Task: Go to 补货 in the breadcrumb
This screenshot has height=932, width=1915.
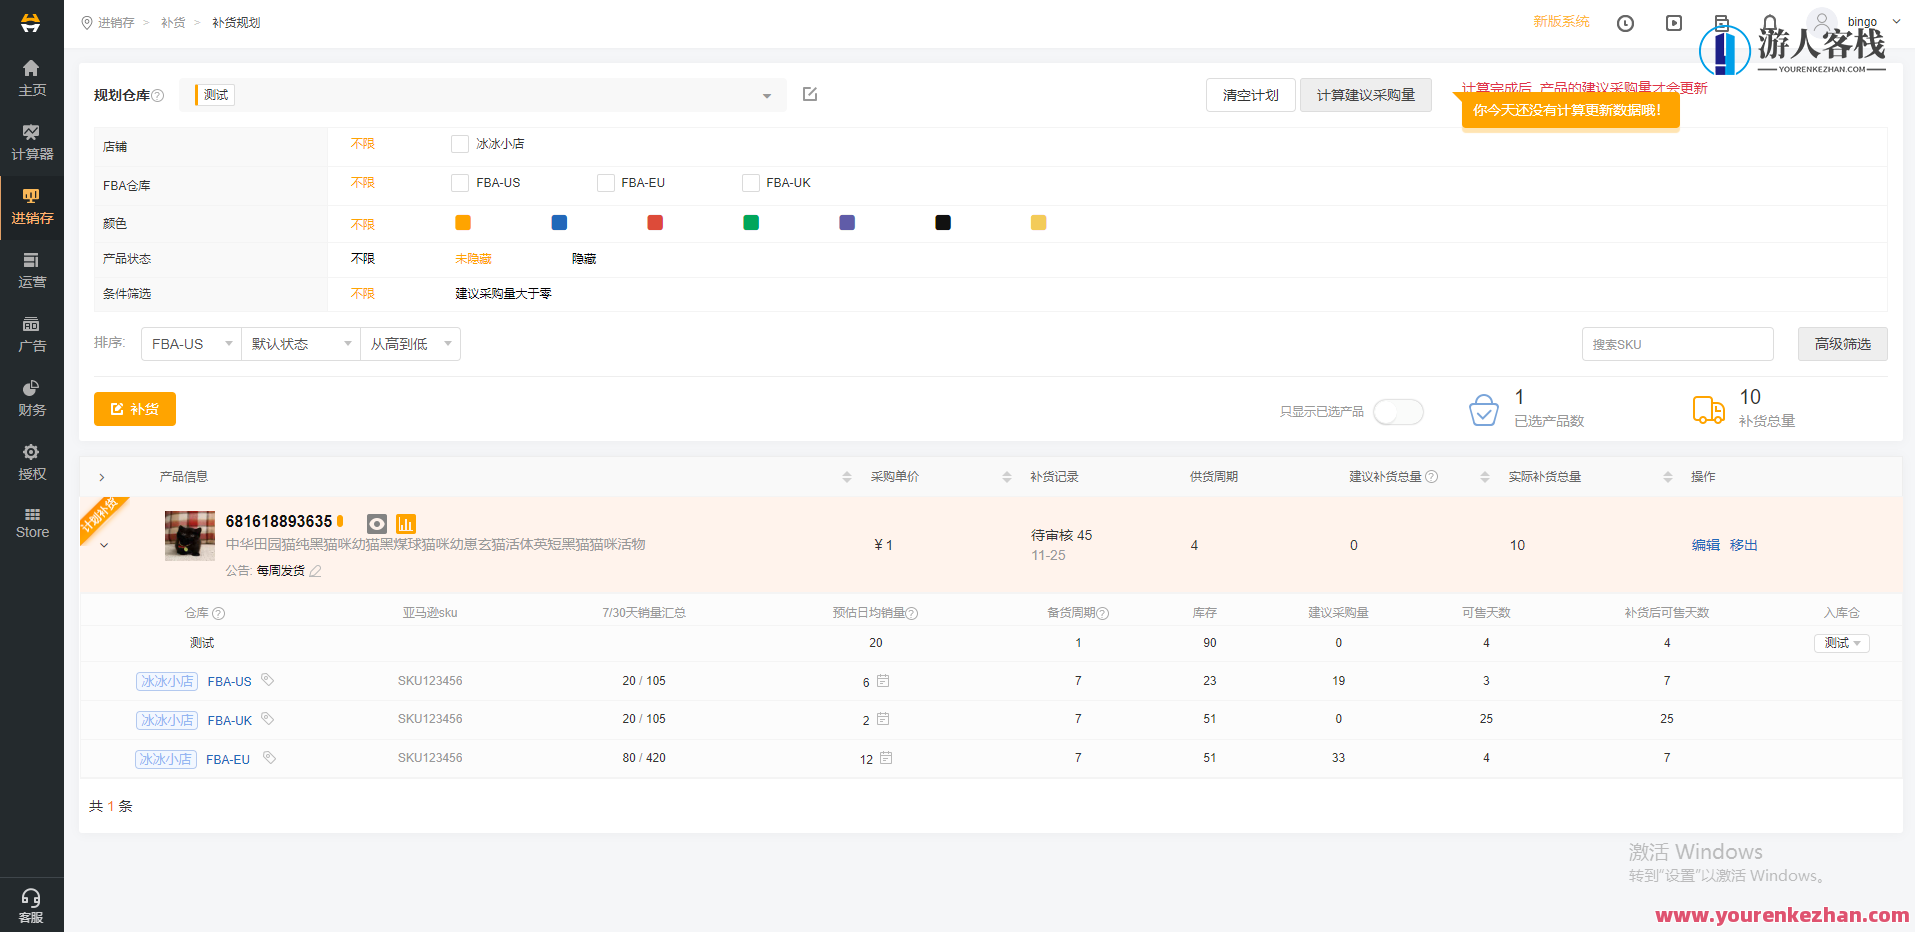Action: tap(173, 22)
